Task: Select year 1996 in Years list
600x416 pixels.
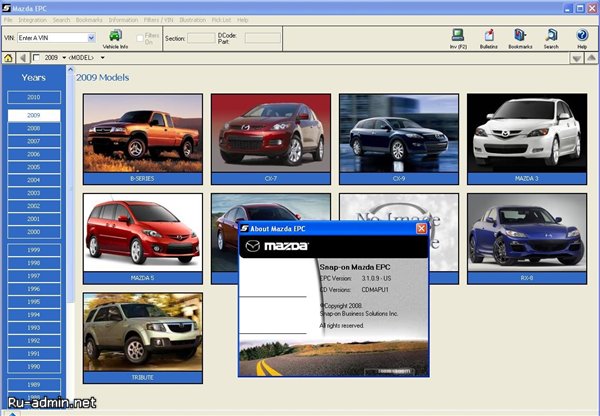Action: click(x=34, y=289)
